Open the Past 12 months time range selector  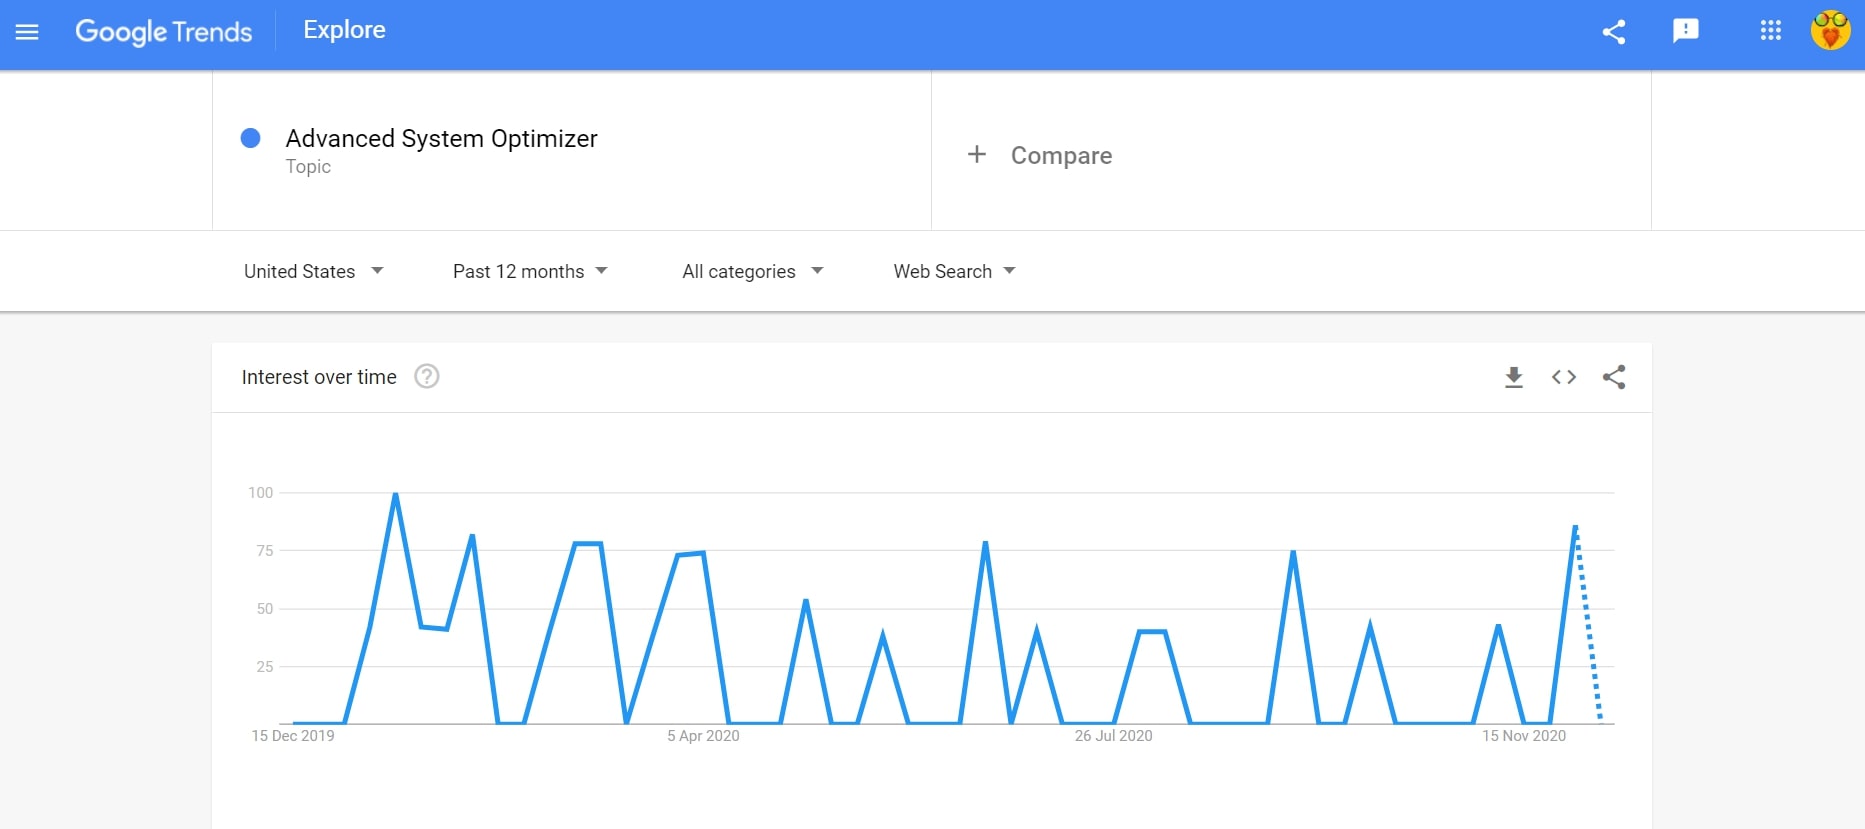point(530,271)
